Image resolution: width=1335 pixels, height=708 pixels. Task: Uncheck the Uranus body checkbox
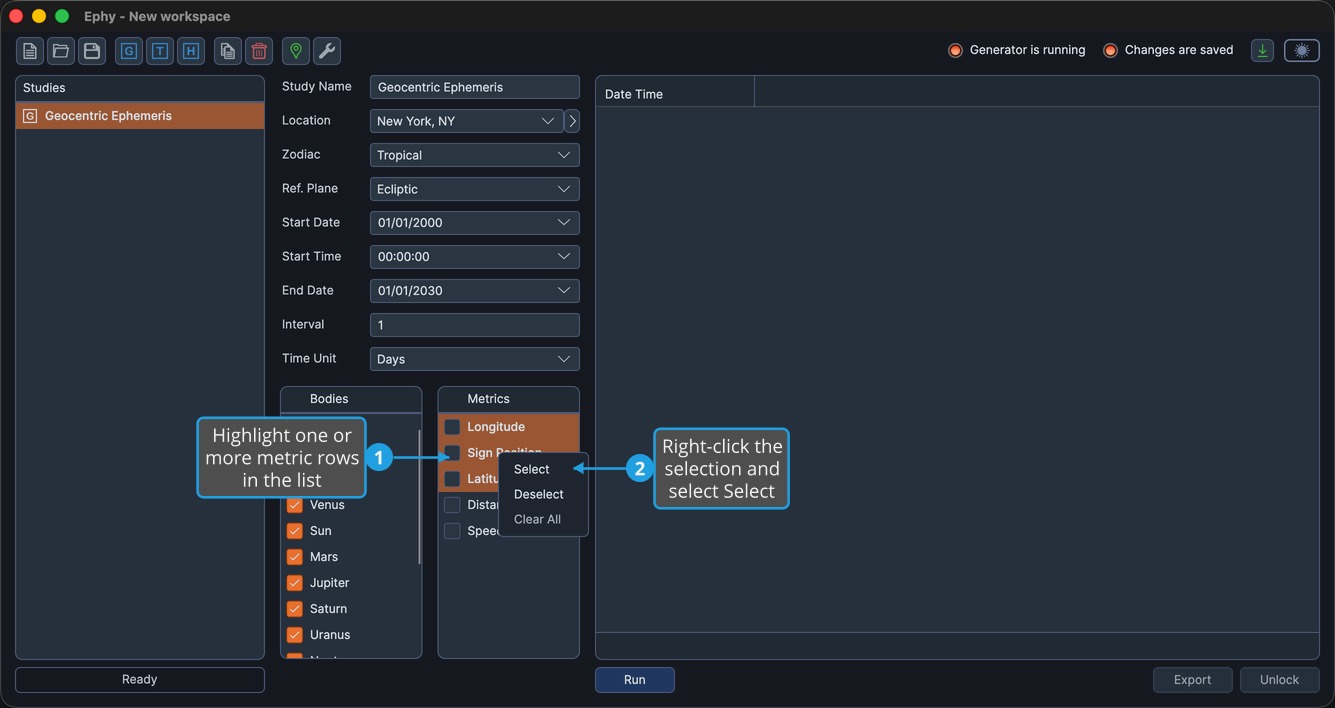[295, 635]
